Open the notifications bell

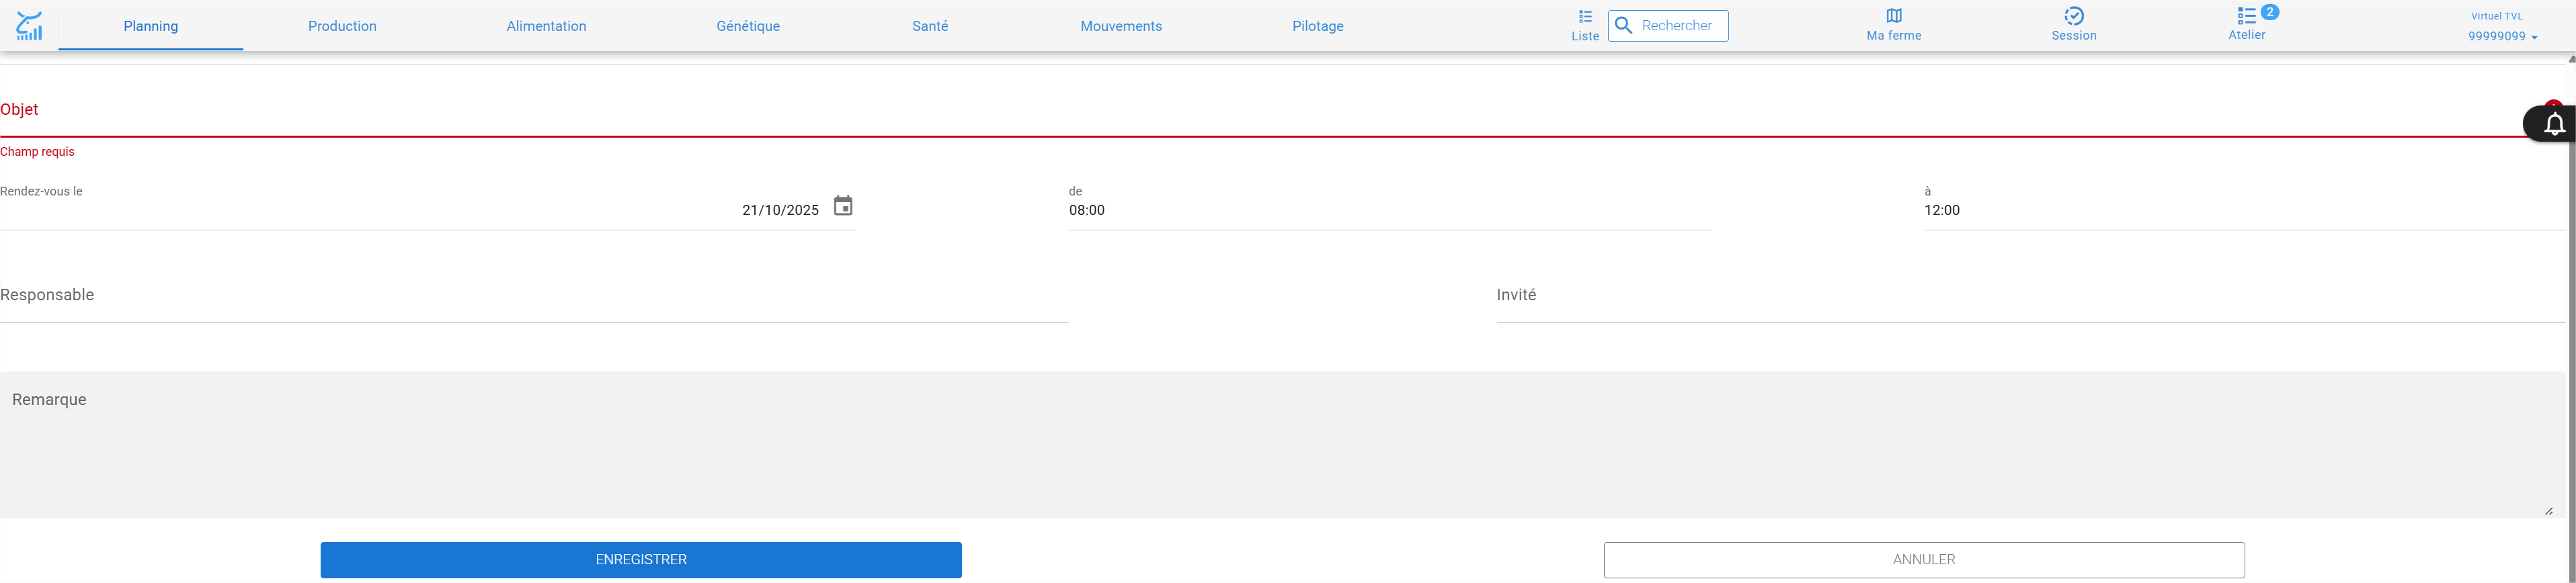(2554, 124)
